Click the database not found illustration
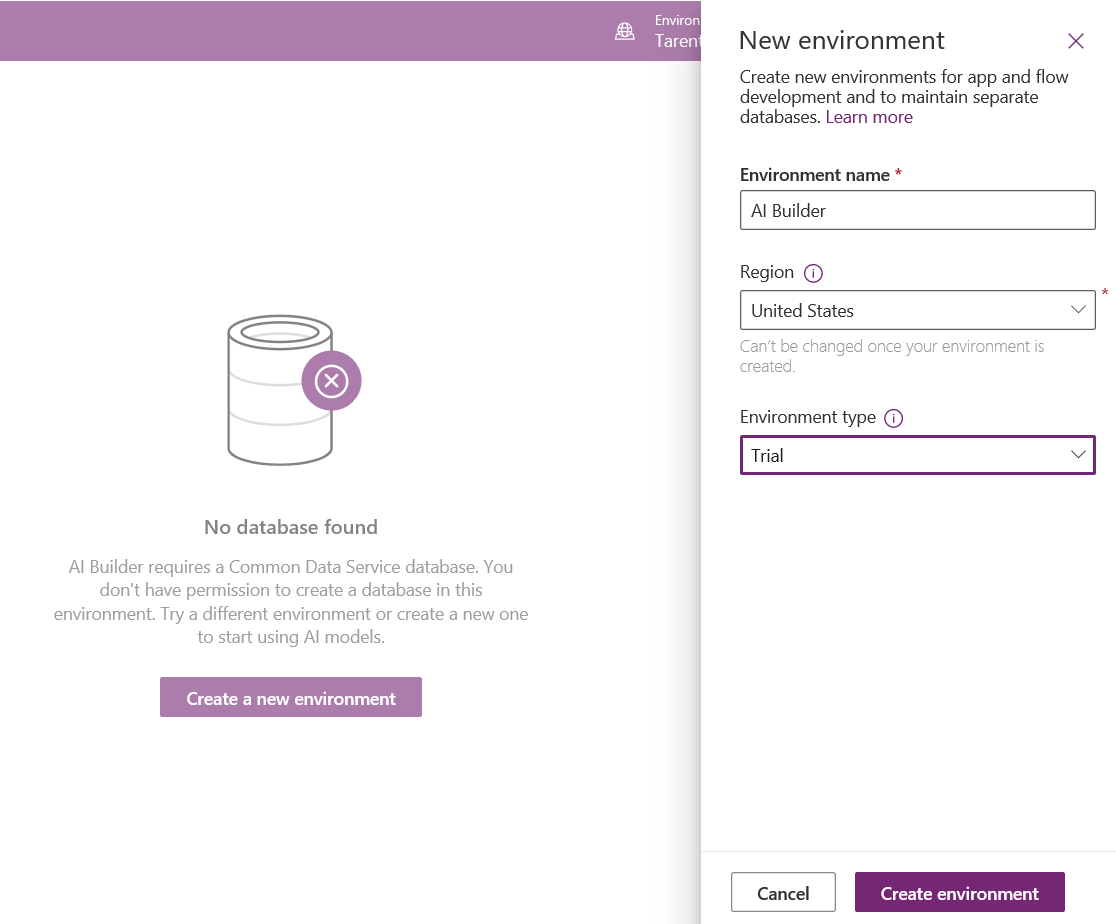The width and height of the screenshot is (1116, 924). point(294,390)
